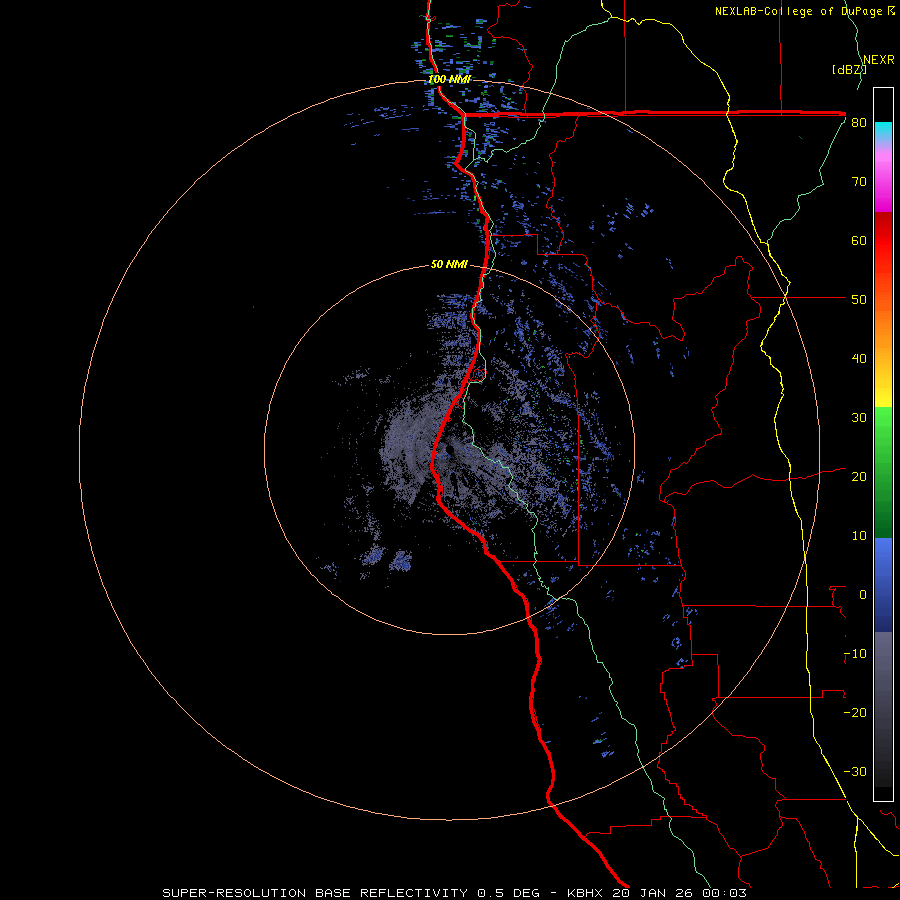Click the 50 NMI range ring label

[449, 265]
